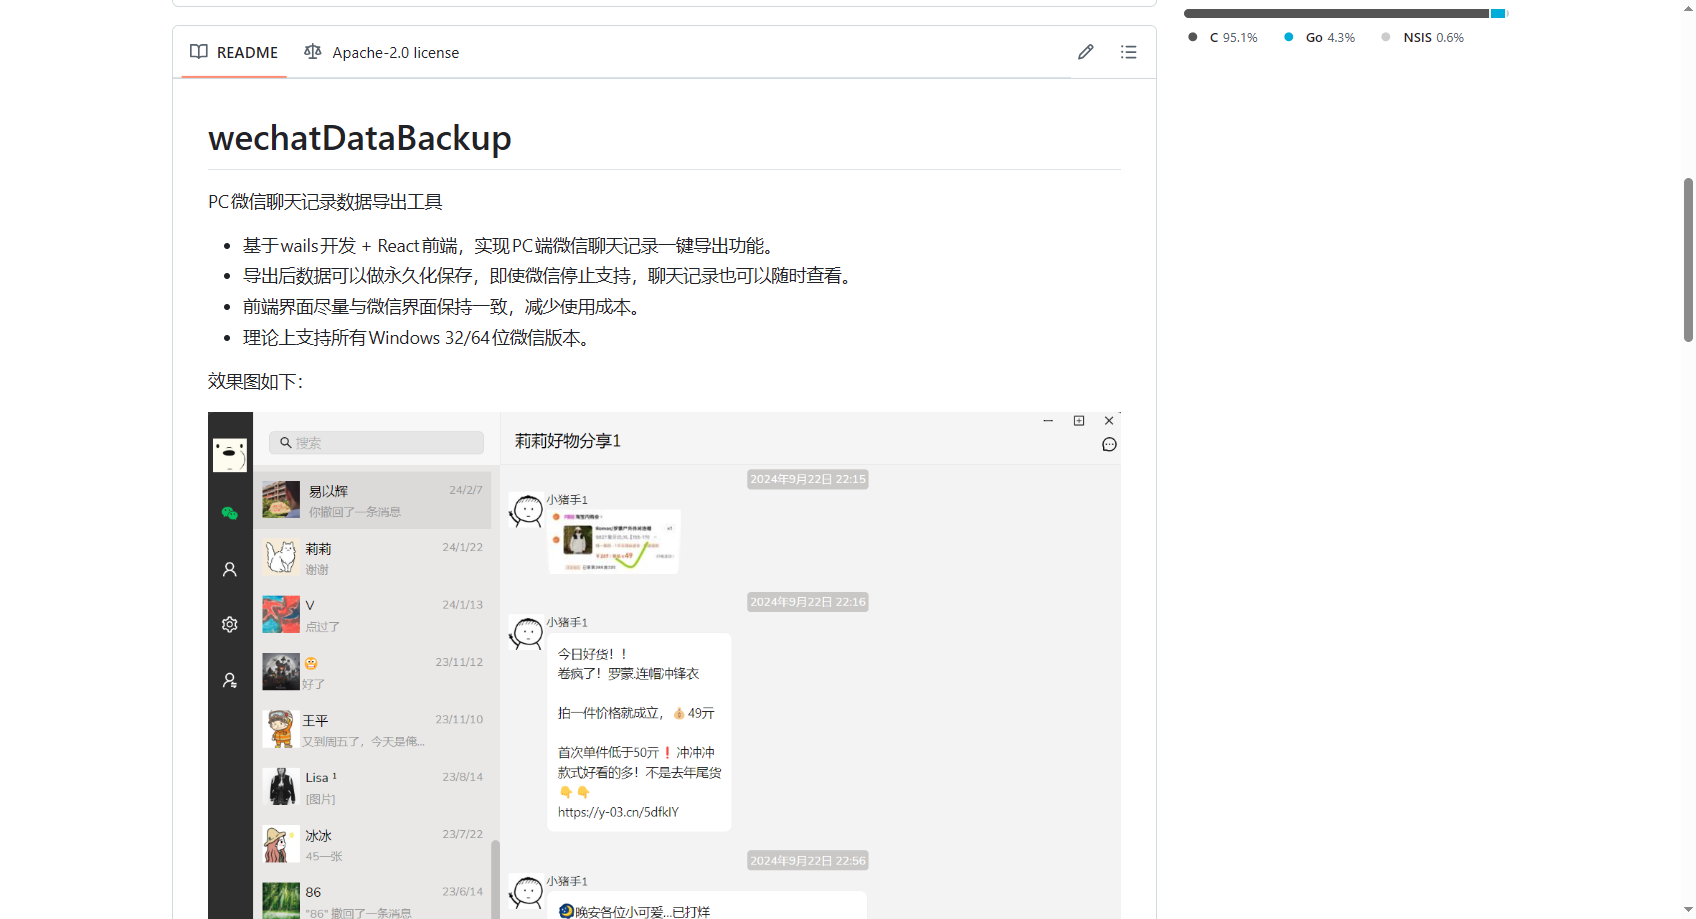Screen dimensions: 1696x919
Task: Select the 86 conversation row
Action: coord(372,899)
